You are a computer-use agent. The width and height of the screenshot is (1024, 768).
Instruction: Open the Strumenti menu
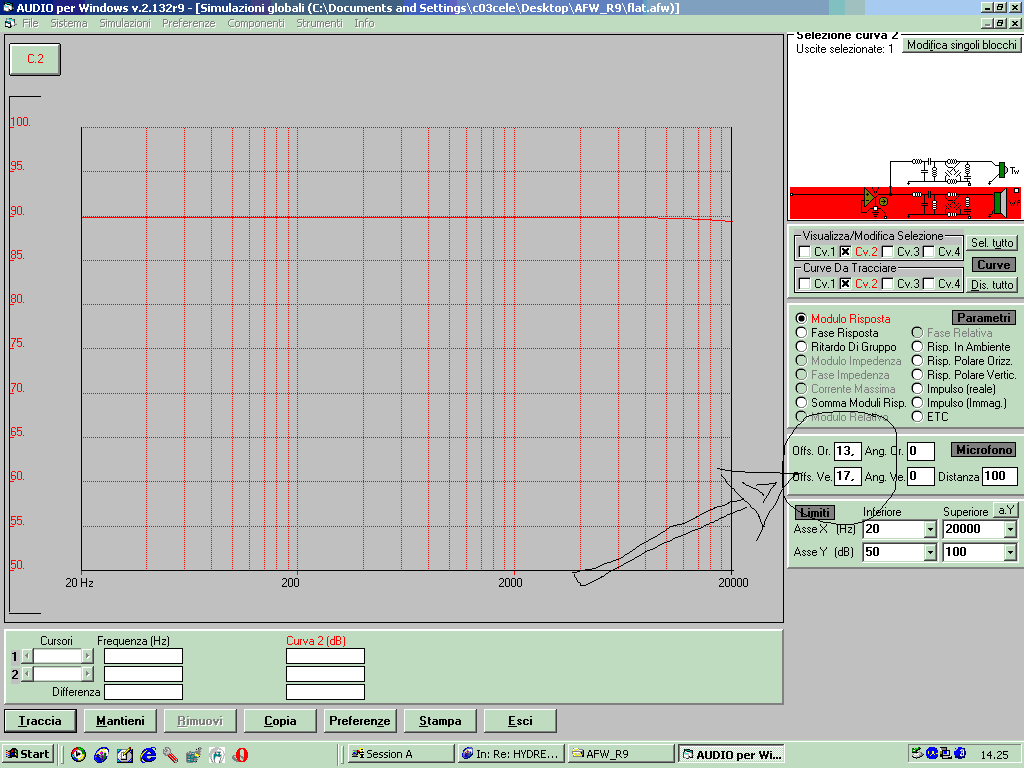point(319,24)
